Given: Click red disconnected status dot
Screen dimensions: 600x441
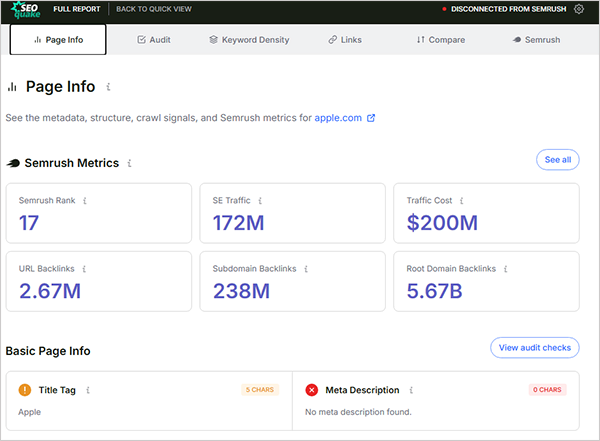Looking at the screenshot, I should click(444, 9).
